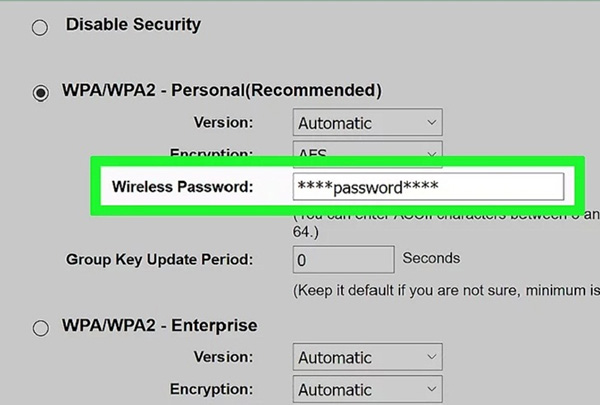The width and height of the screenshot is (600, 405).
Task: Click the Seconds unit text
Action: coord(431,258)
